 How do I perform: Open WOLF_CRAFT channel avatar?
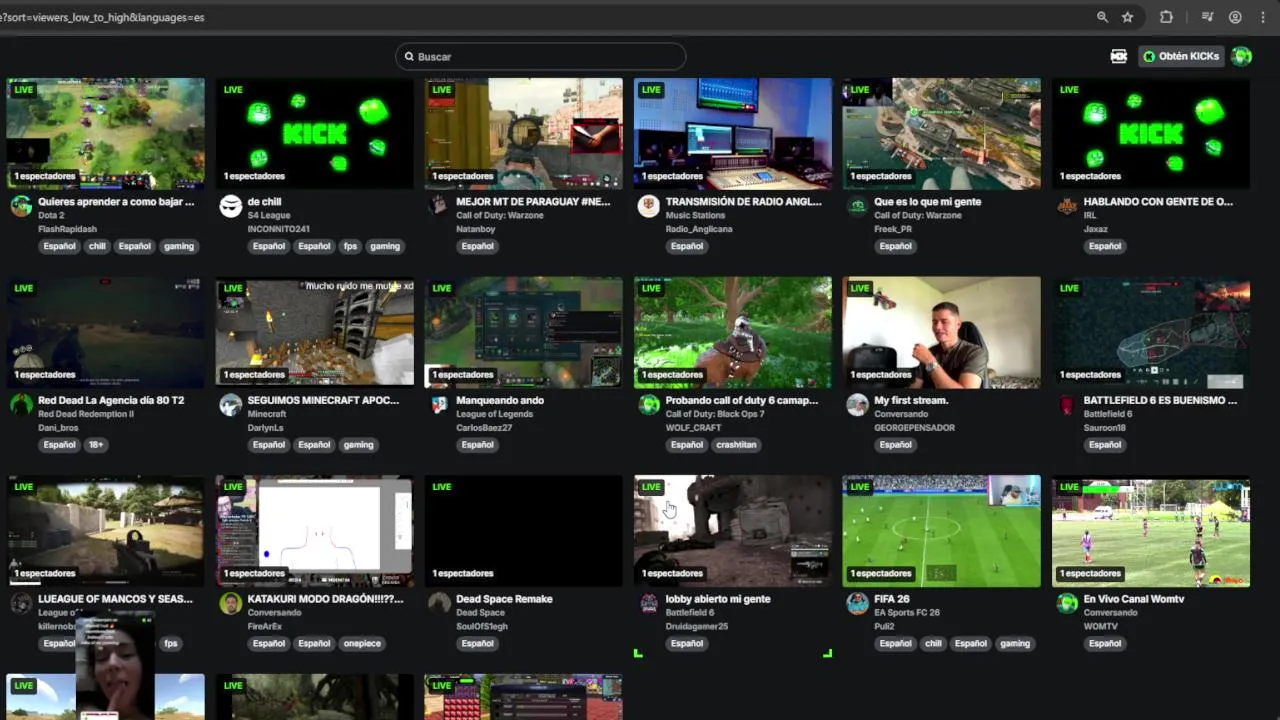(x=649, y=404)
